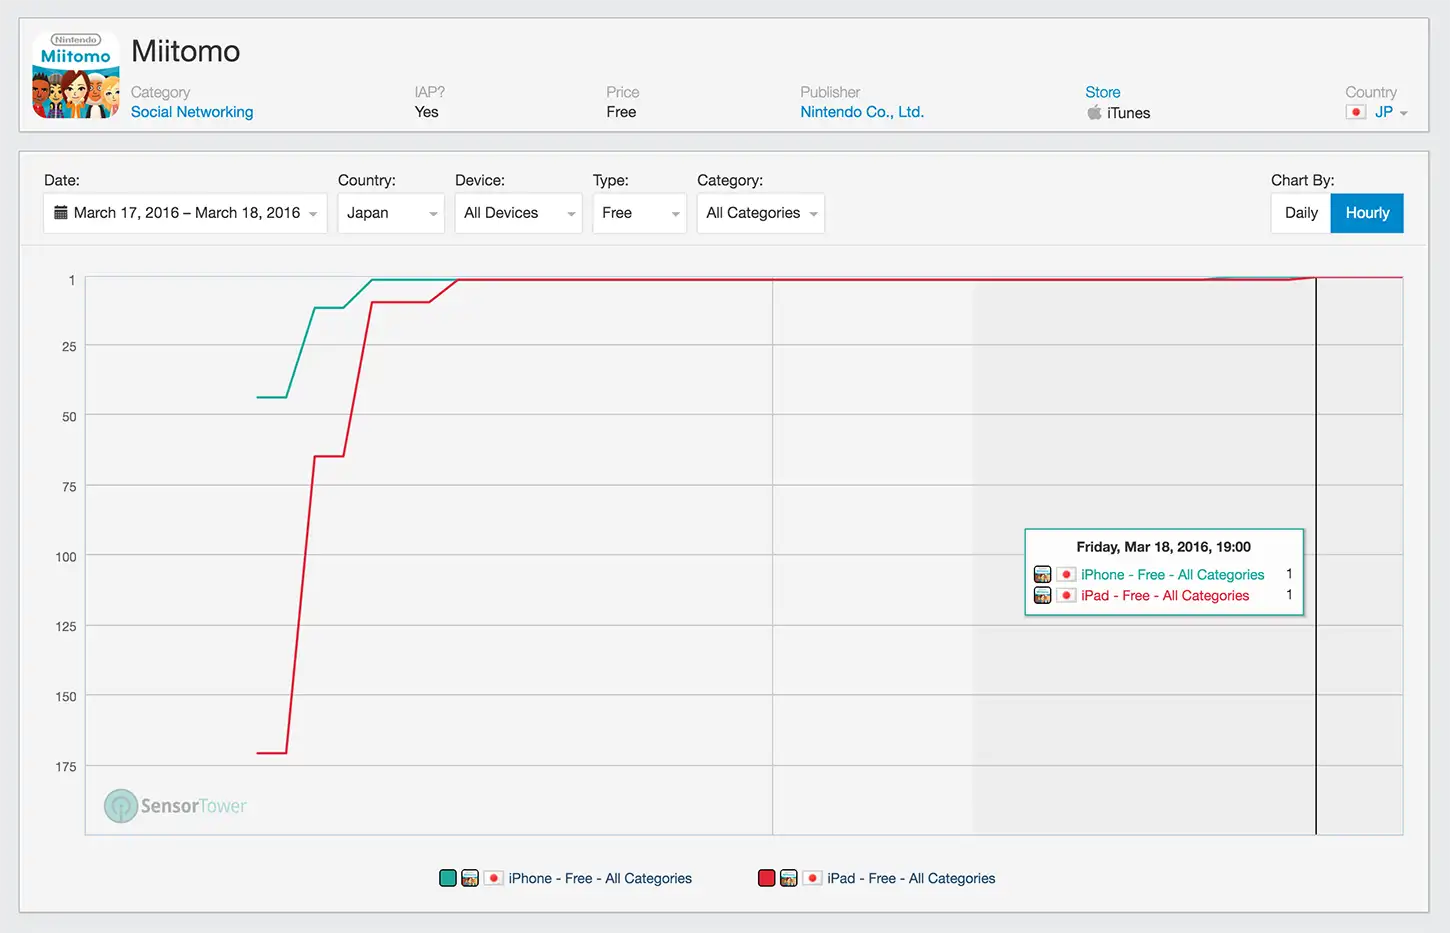Open Nintendo Co., Ltd. publisher link

click(862, 112)
